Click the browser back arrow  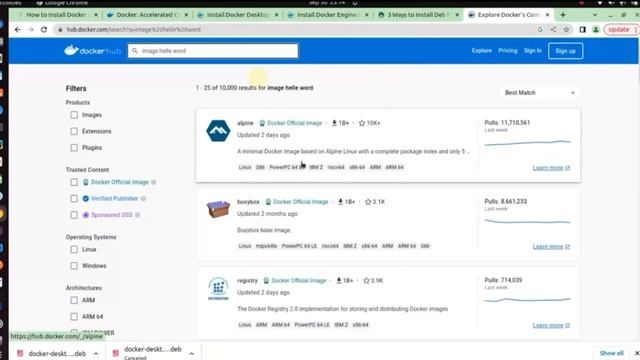point(17,29)
